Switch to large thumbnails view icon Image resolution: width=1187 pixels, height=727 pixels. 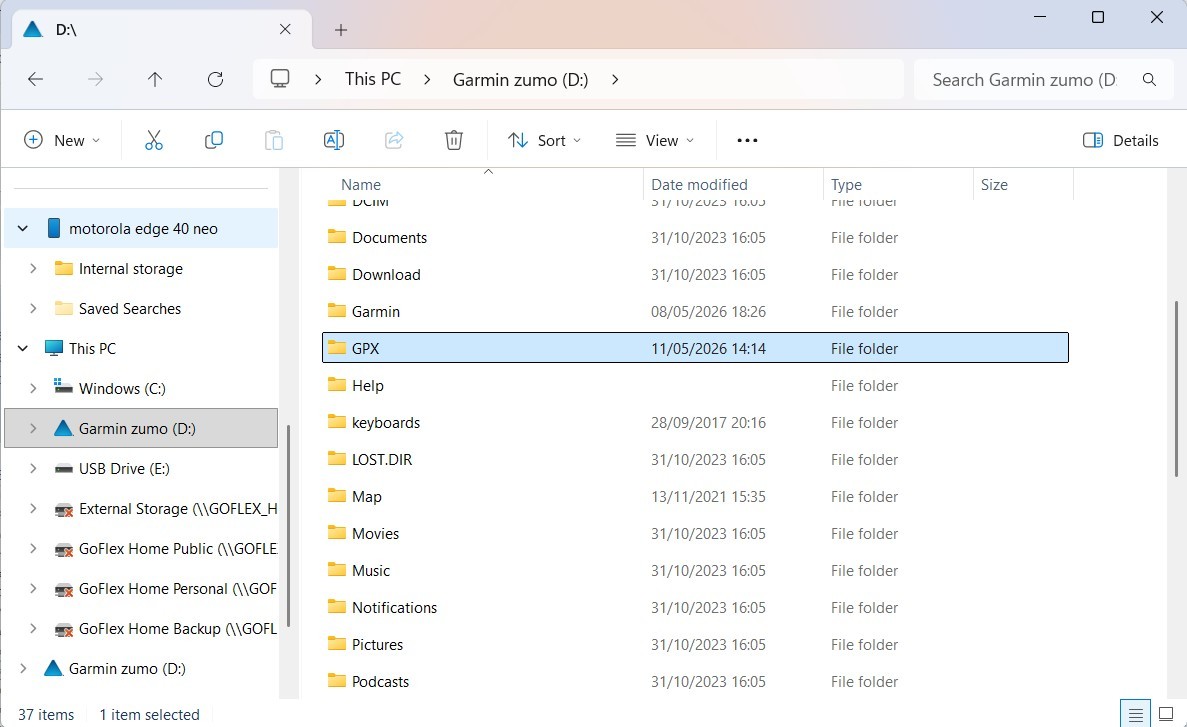pos(1167,714)
